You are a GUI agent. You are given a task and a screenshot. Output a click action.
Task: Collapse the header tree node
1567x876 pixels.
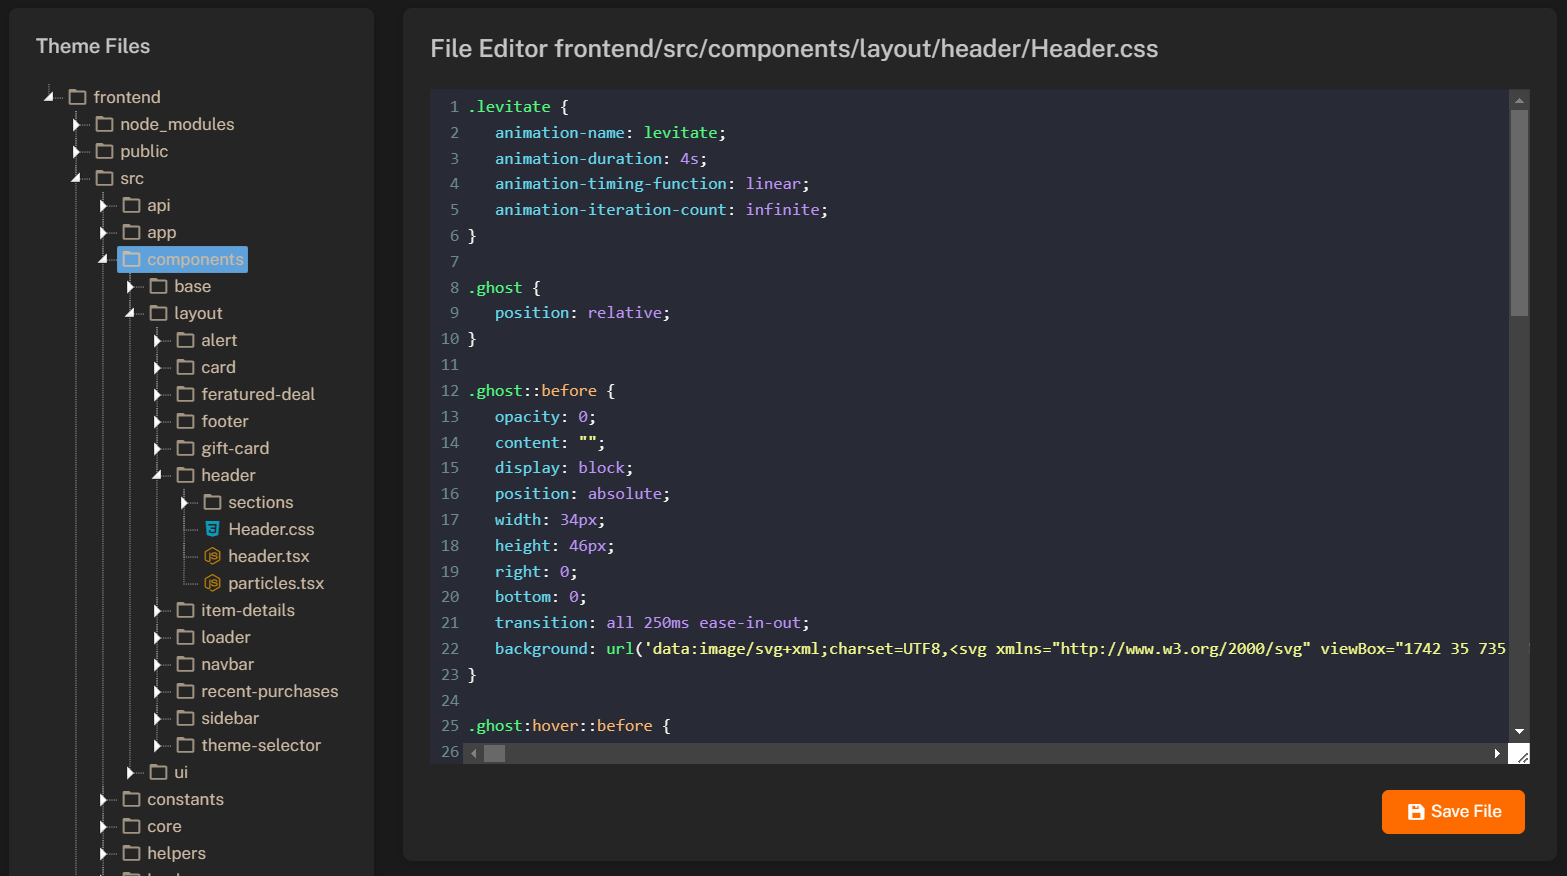pyautogui.click(x=156, y=475)
